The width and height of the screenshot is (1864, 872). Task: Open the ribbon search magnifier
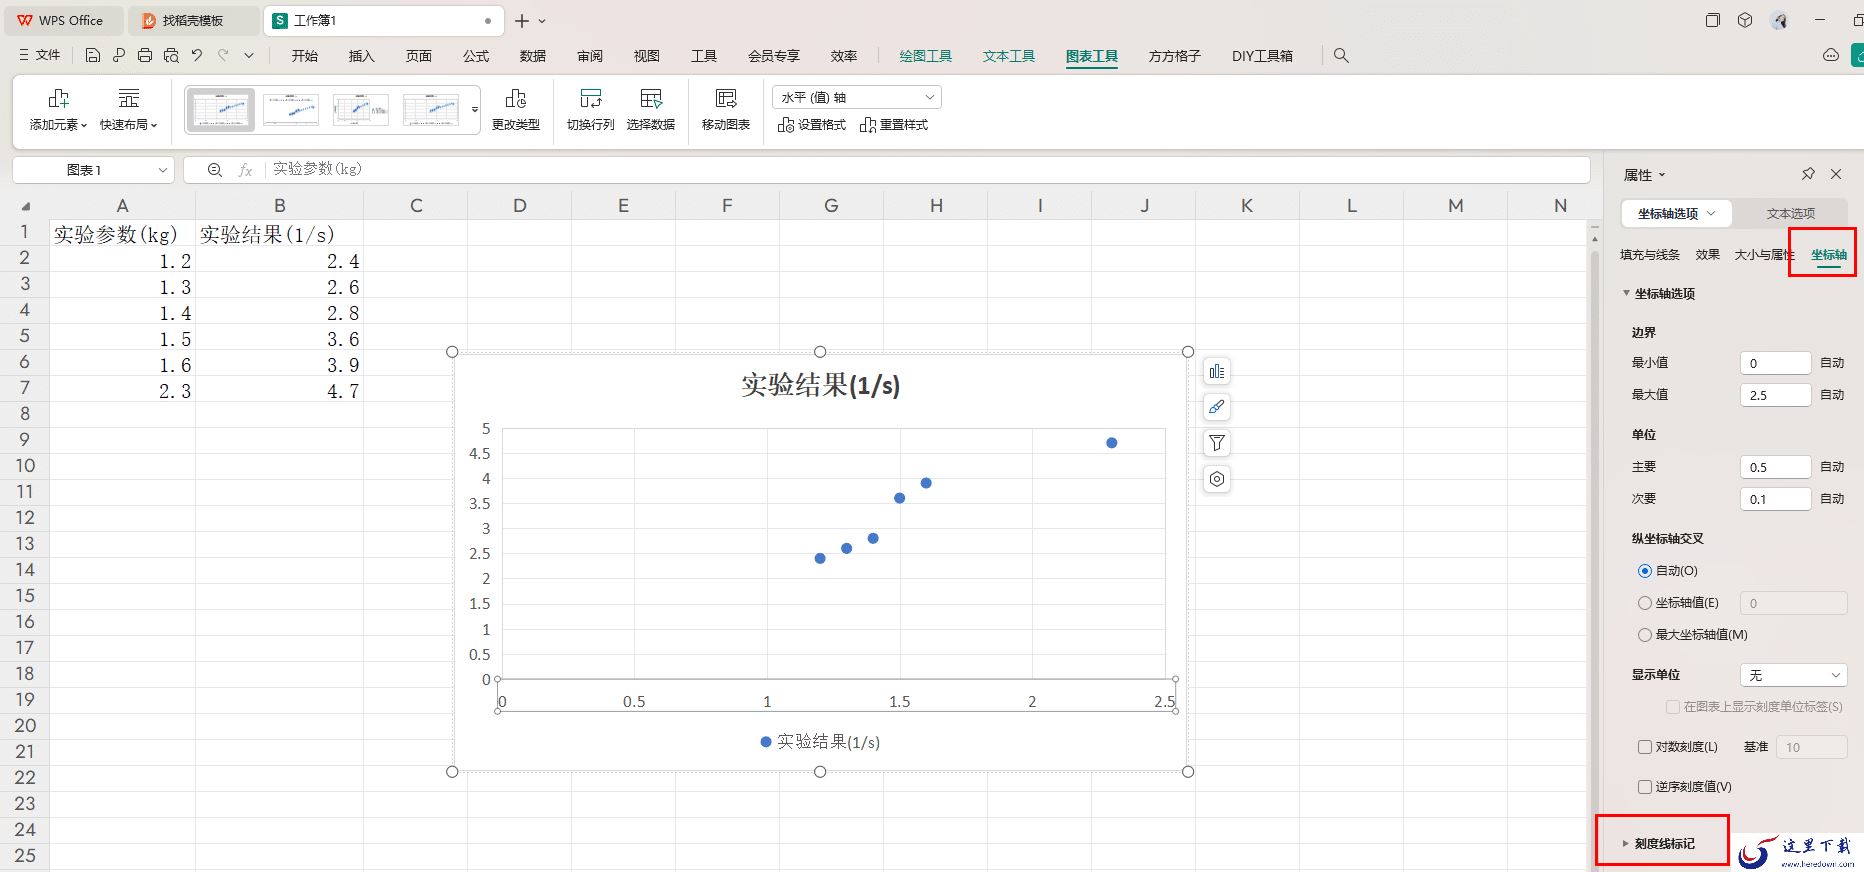[x=1341, y=56]
